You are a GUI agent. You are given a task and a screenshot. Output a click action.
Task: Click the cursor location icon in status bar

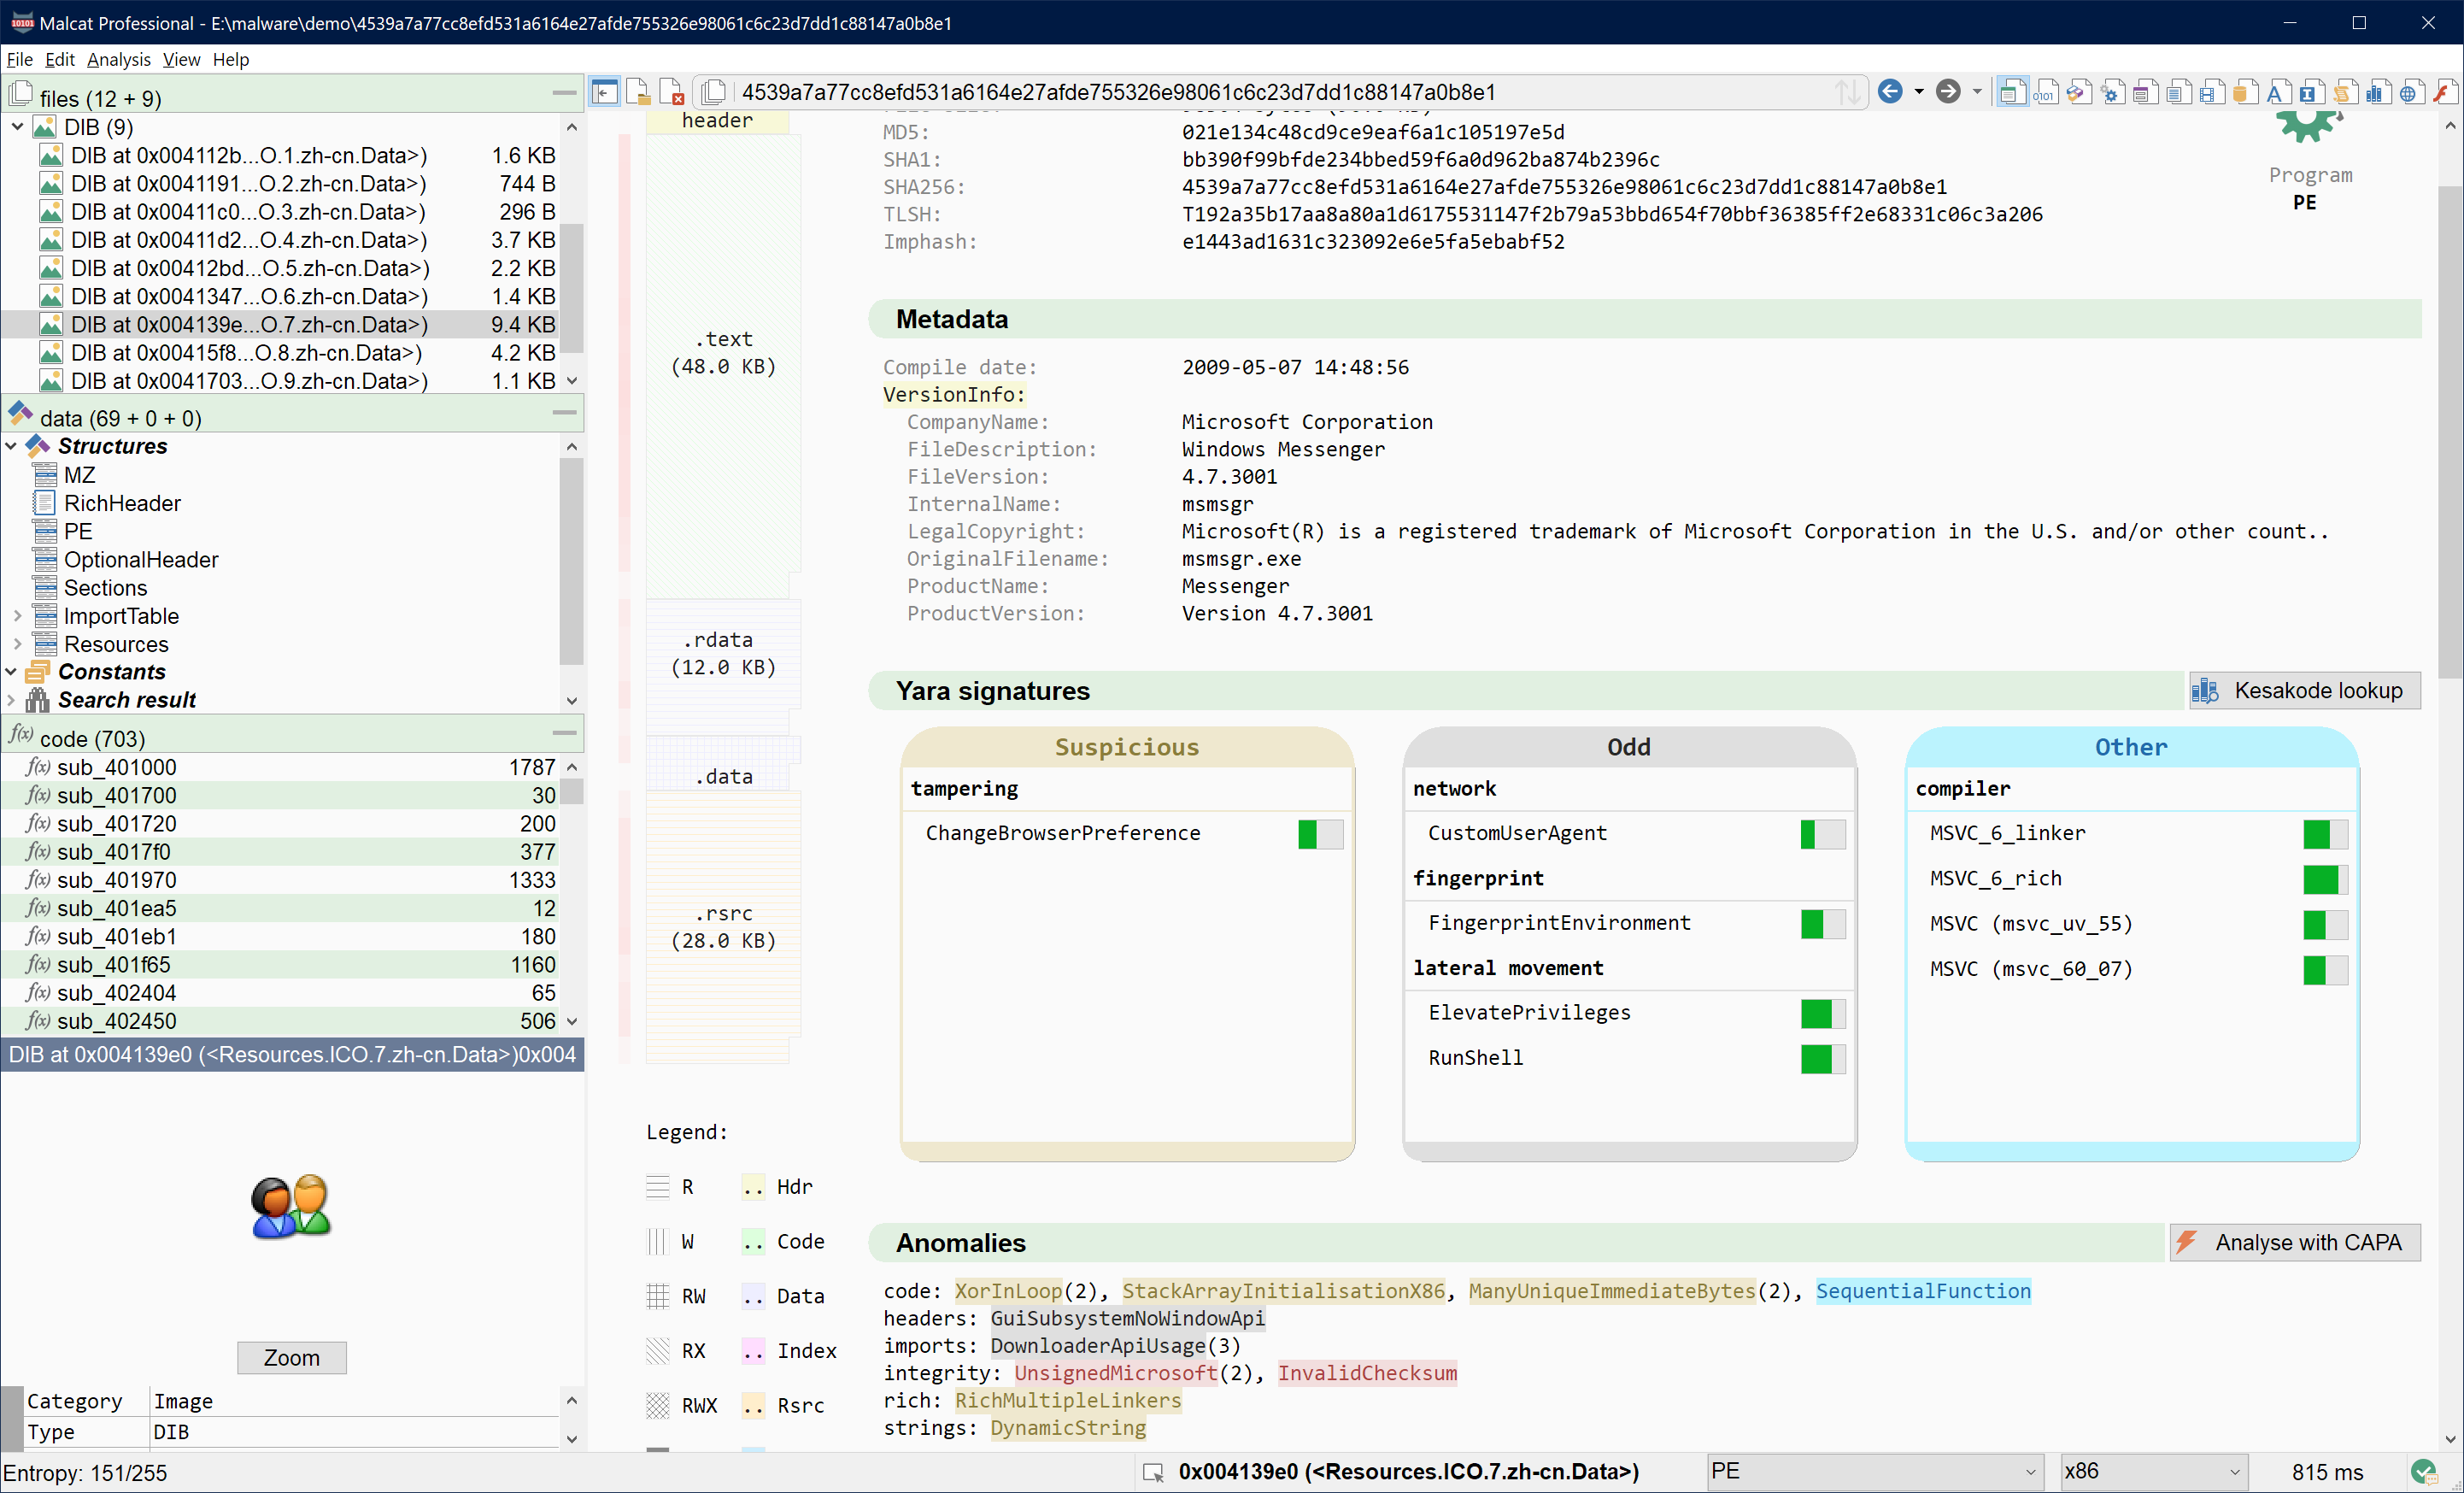(x=1153, y=1472)
